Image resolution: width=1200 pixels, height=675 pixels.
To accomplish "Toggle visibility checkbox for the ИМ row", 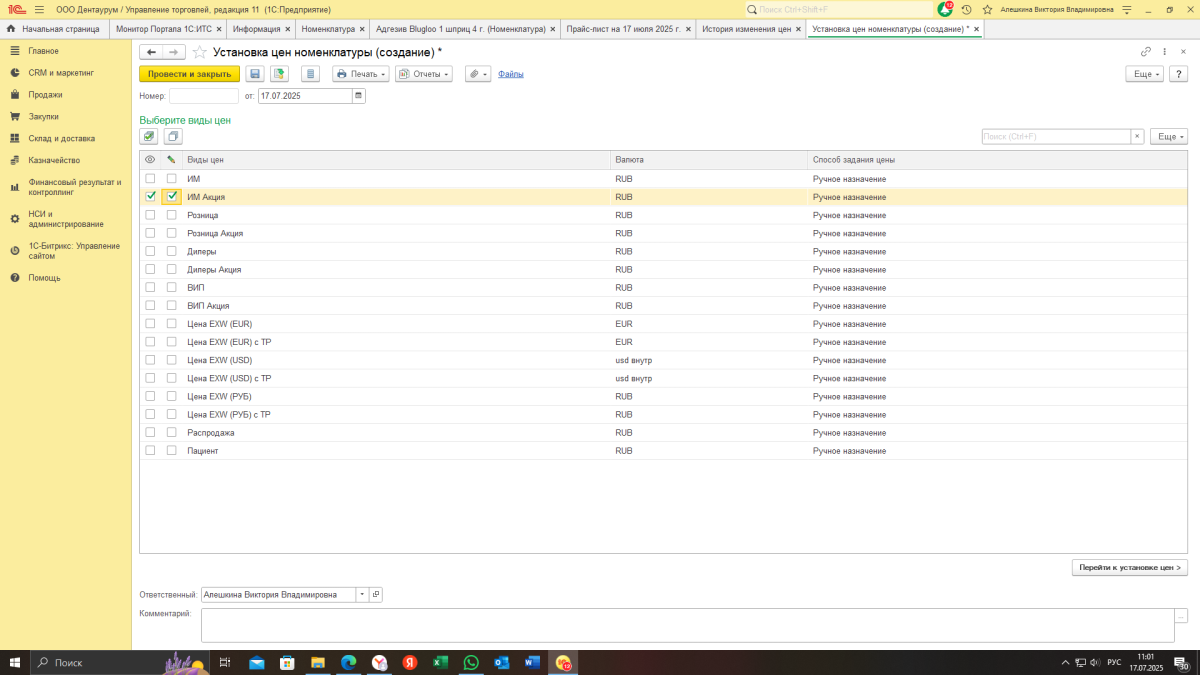I will [150, 179].
